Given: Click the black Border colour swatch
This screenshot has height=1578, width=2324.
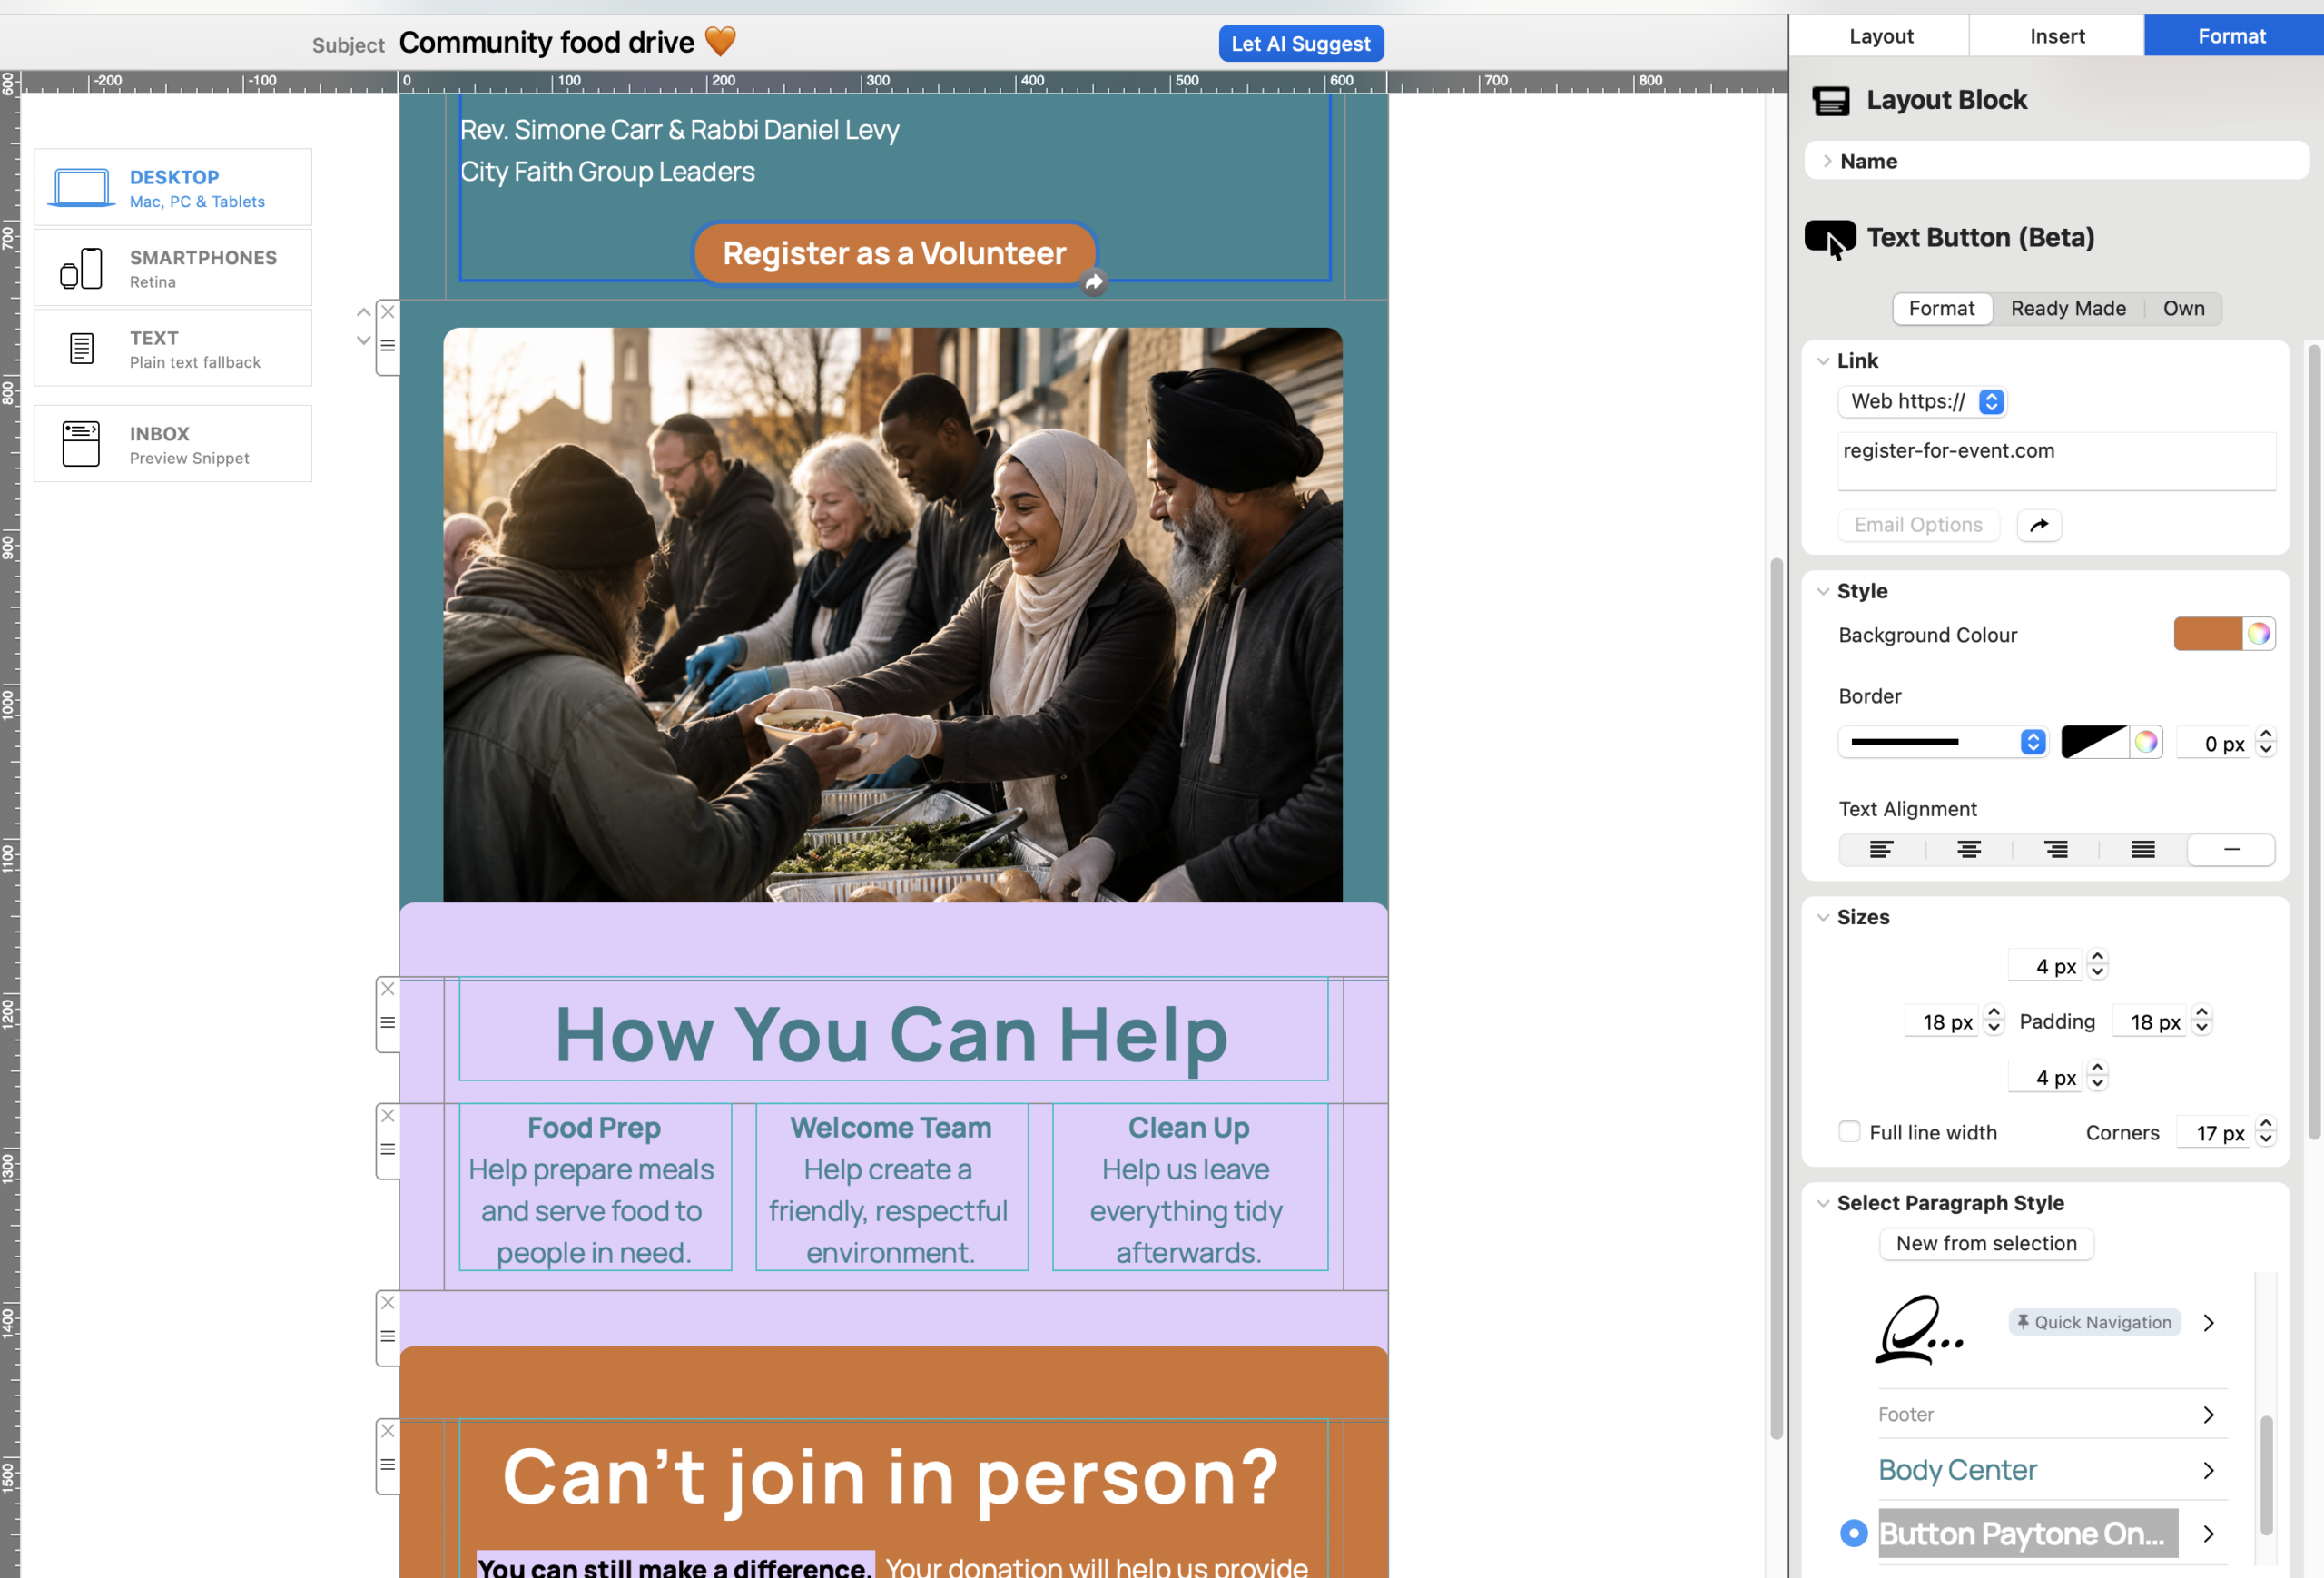Looking at the screenshot, I should (x=2095, y=742).
